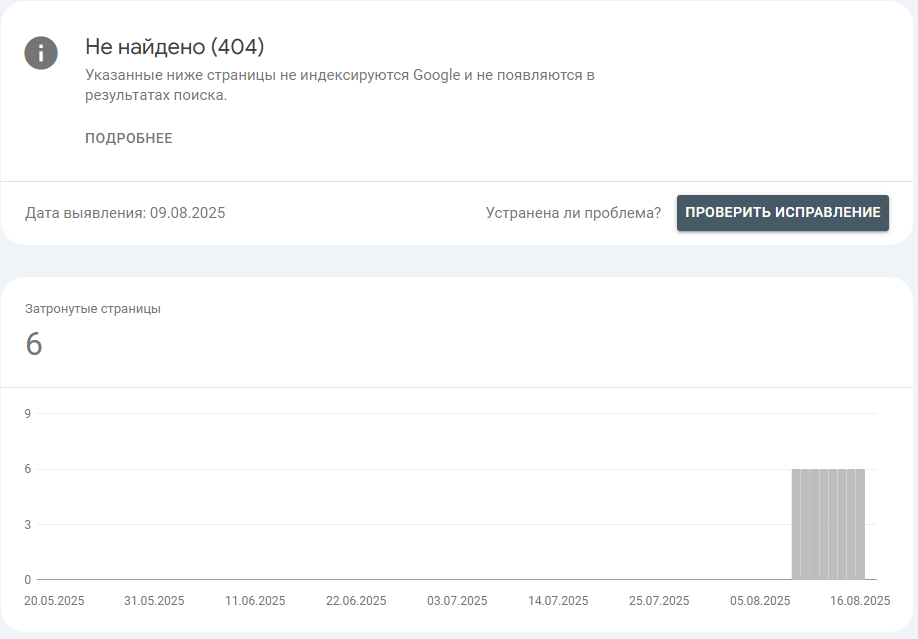Select the 'Затронутые страницы' label
The width and height of the screenshot is (918, 639).
pos(93,309)
